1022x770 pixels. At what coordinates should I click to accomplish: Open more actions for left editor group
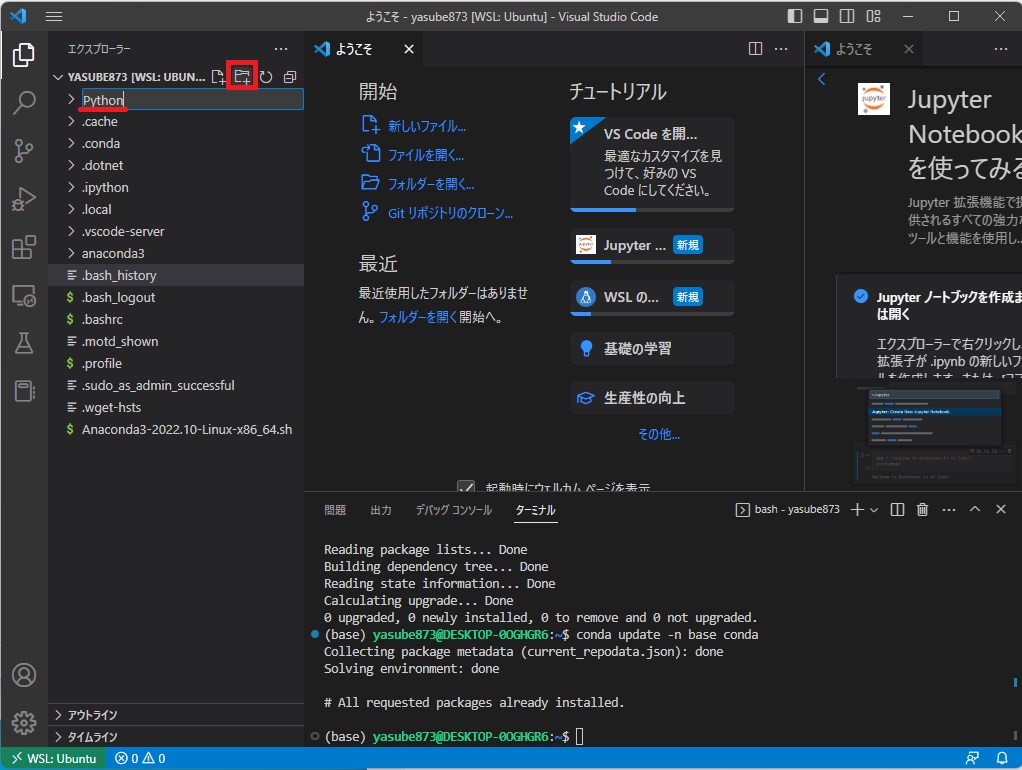781,49
